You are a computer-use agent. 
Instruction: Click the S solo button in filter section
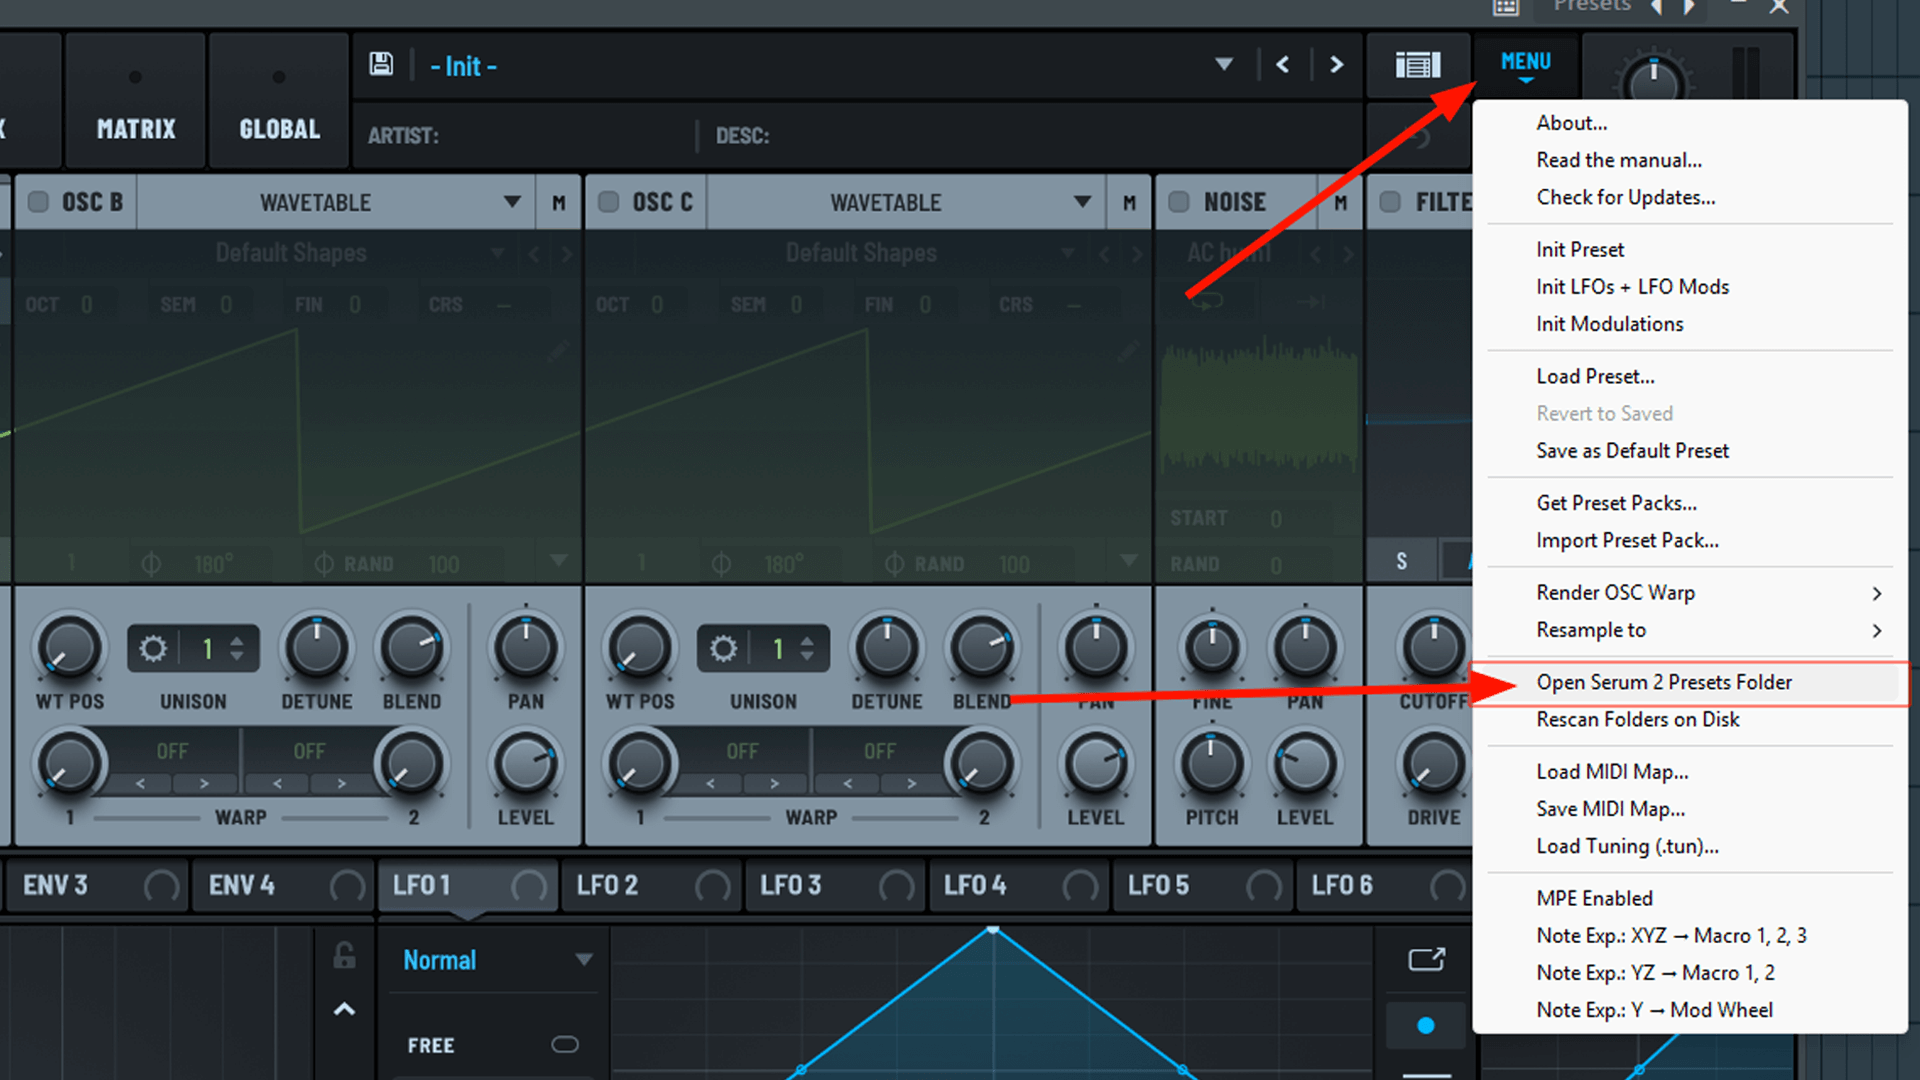[x=1400, y=560]
